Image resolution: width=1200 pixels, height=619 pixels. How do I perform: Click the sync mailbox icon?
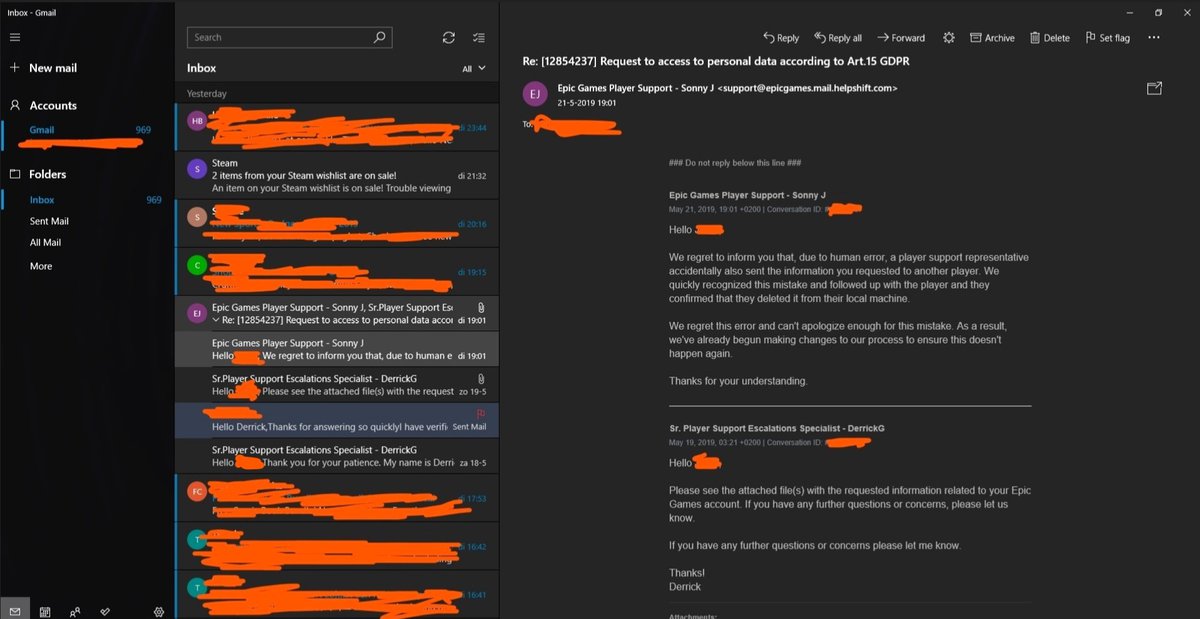pos(449,38)
